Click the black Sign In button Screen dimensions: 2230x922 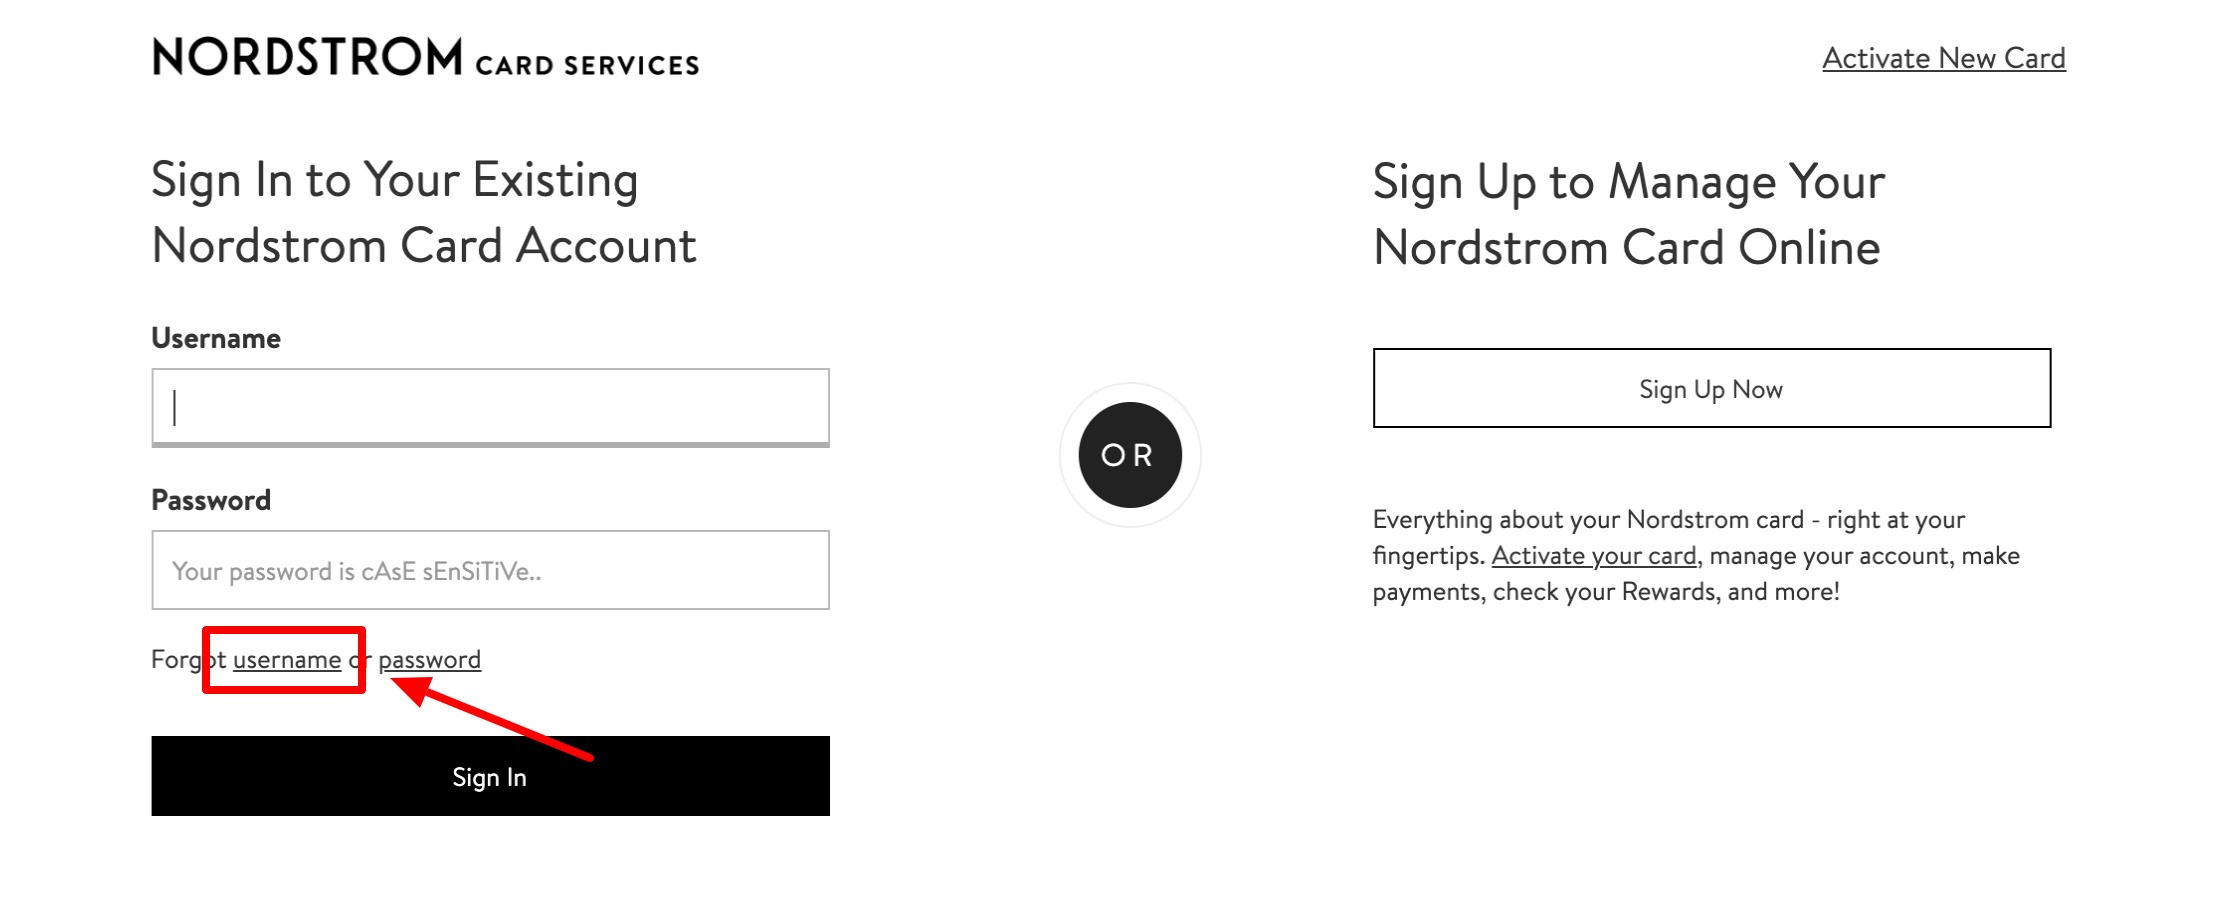490,776
